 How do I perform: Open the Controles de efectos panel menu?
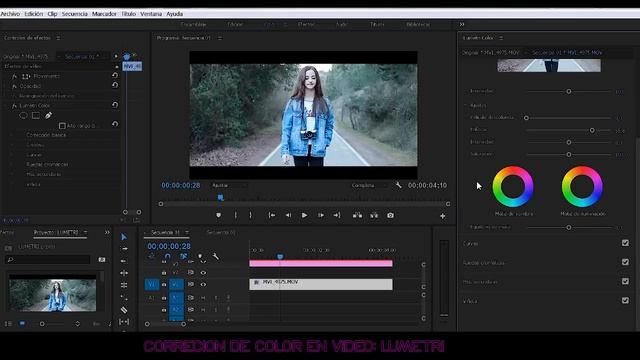pyautogui.click(x=58, y=38)
